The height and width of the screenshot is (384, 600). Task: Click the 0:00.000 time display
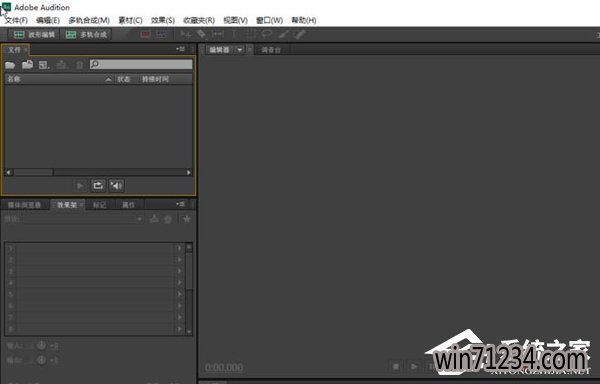coord(224,368)
